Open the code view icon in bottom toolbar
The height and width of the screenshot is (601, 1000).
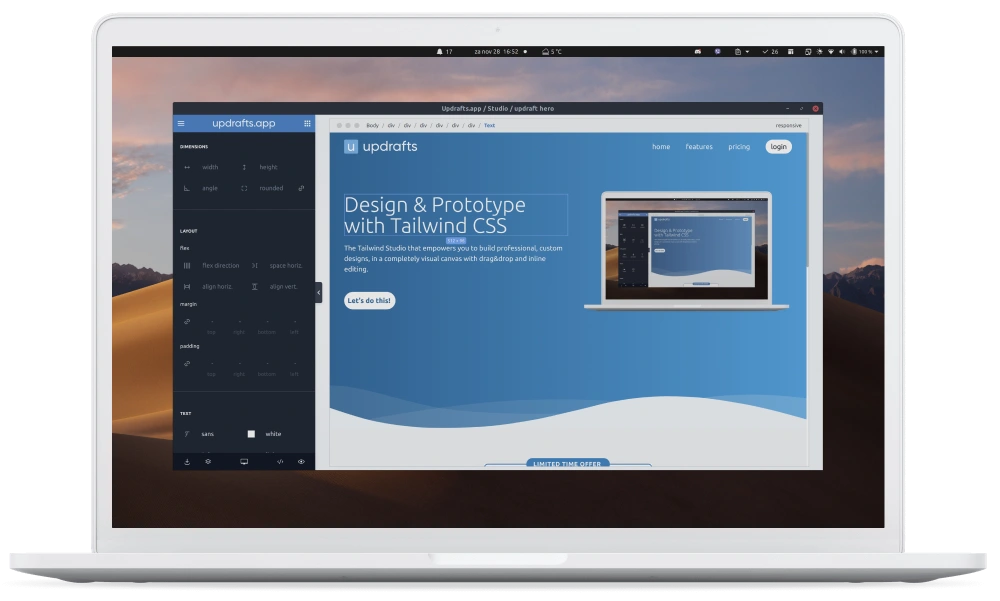click(280, 461)
